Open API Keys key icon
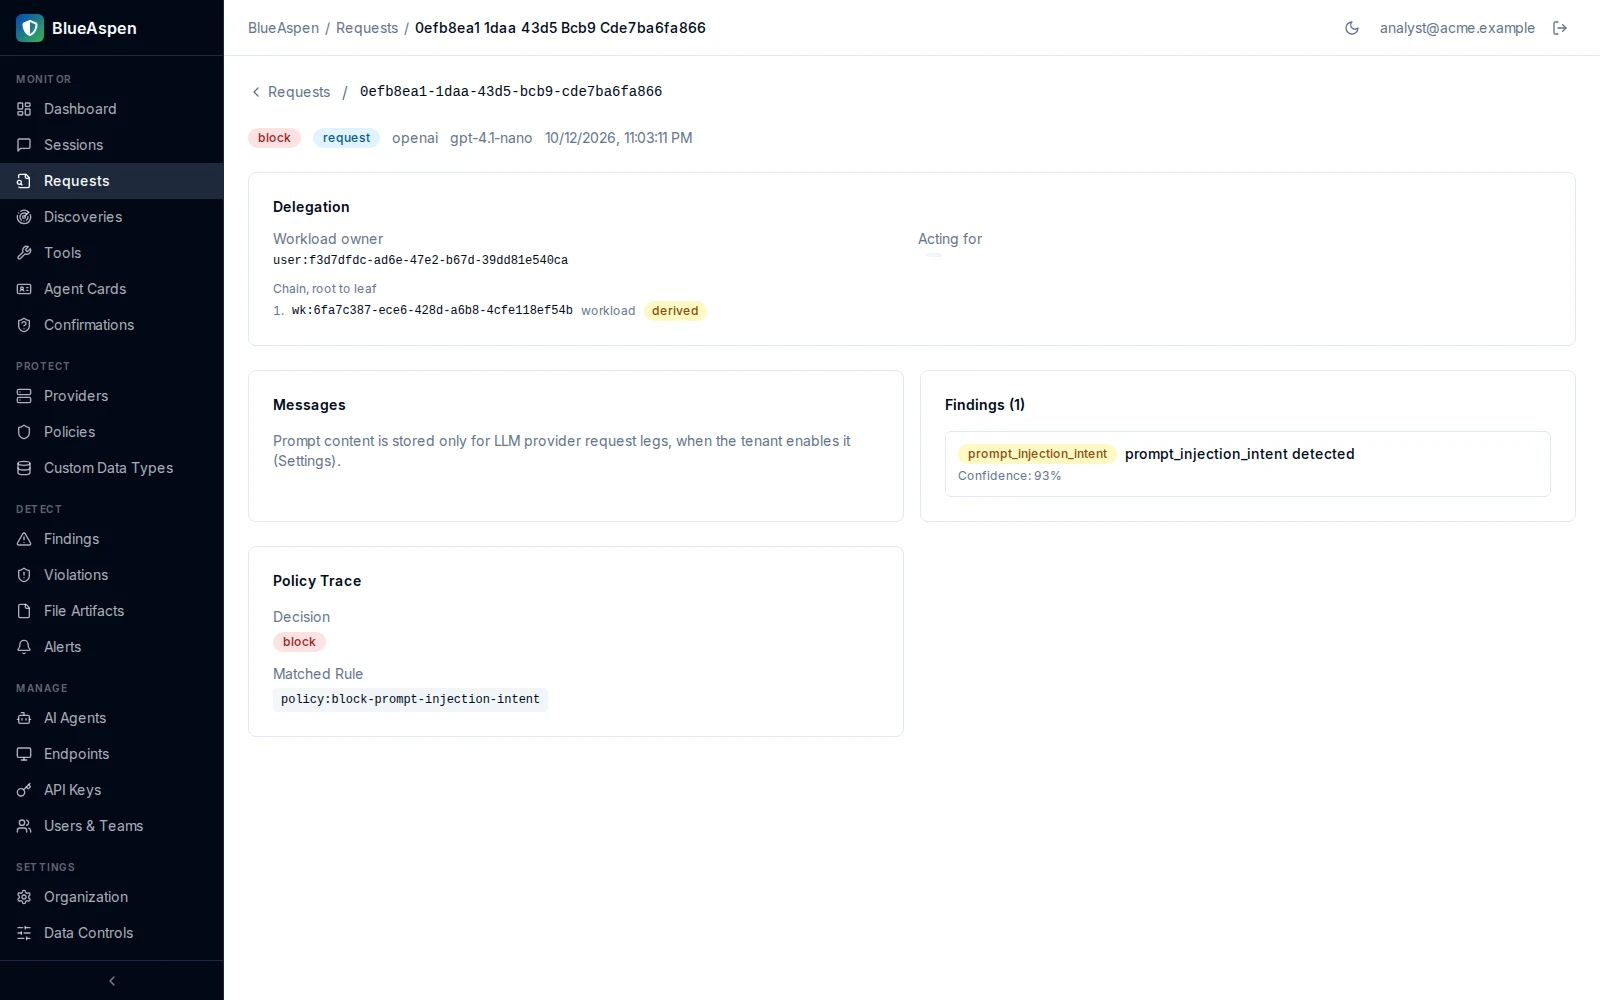Image resolution: width=1600 pixels, height=1000 pixels. tap(24, 790)
